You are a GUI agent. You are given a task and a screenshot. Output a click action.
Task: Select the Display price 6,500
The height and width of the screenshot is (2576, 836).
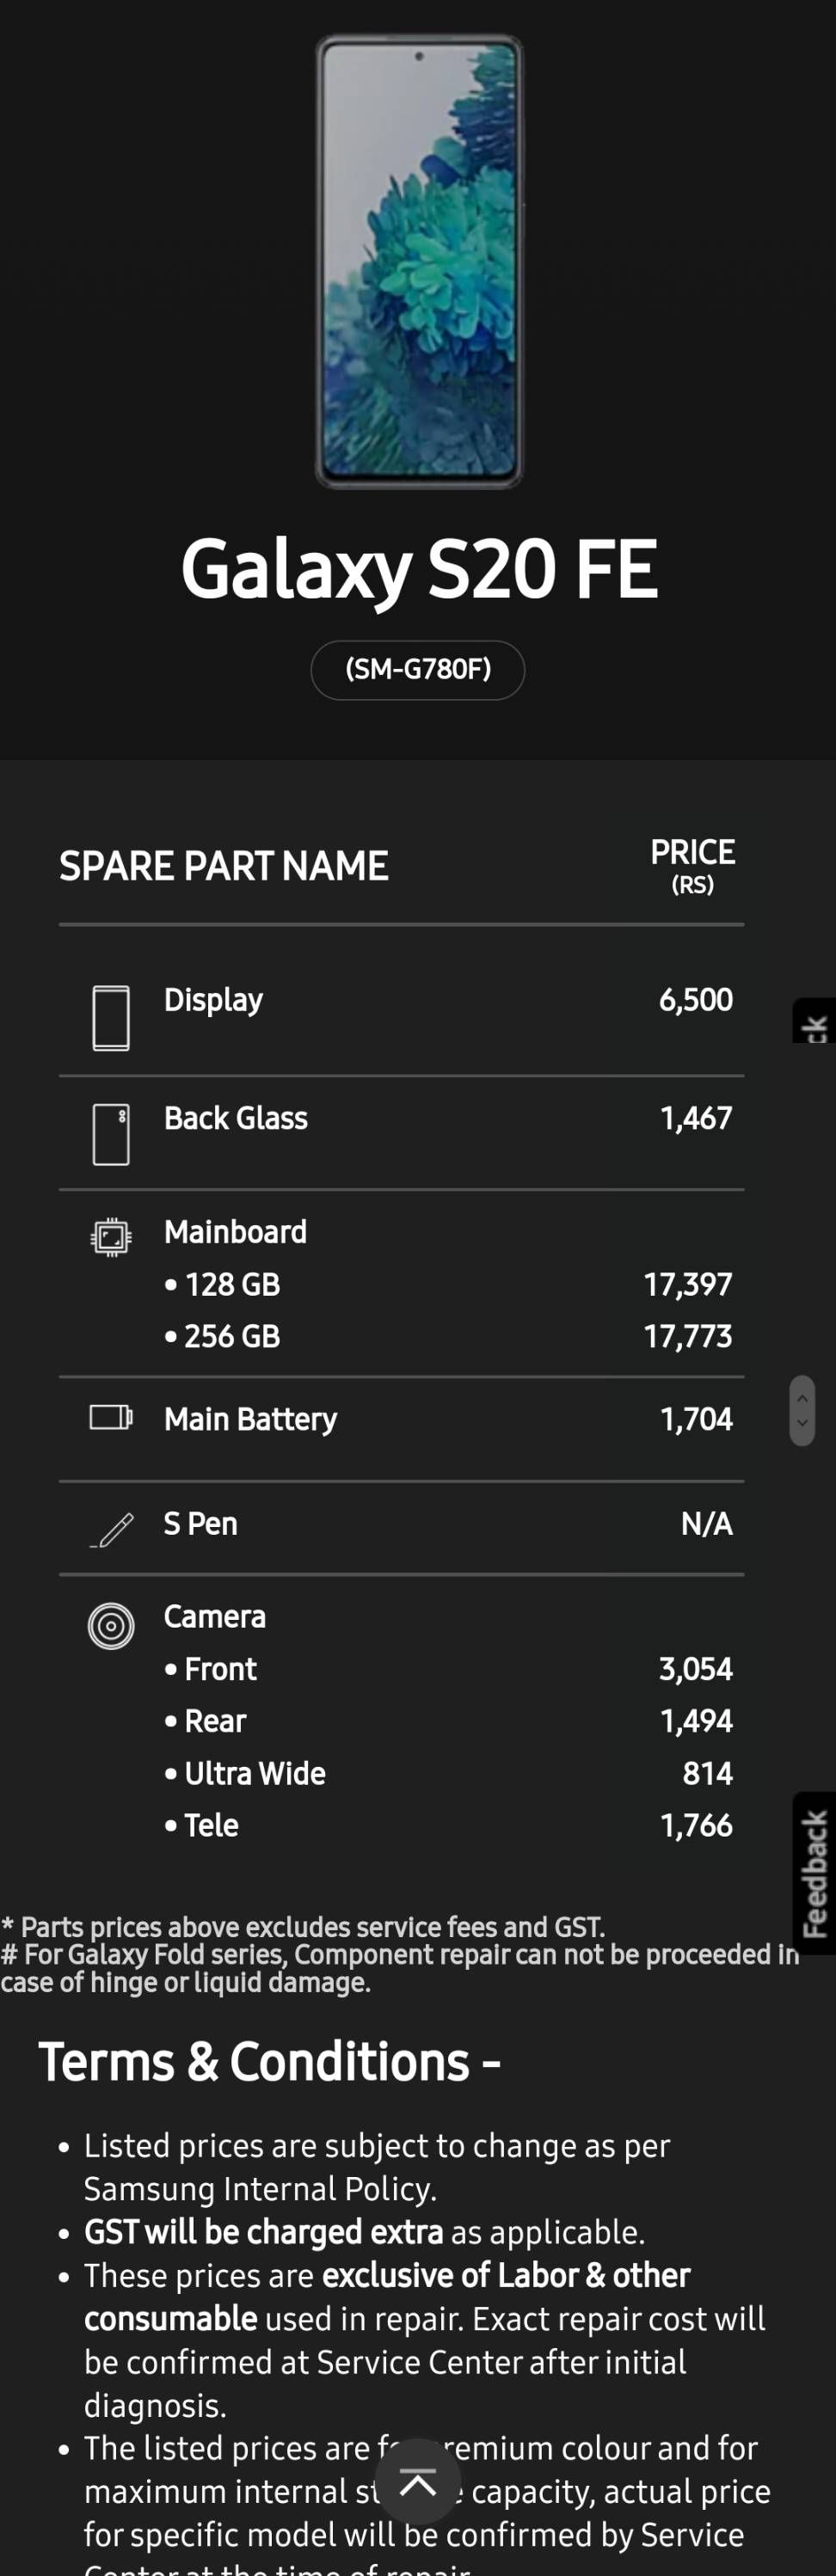click(695, 1000)
